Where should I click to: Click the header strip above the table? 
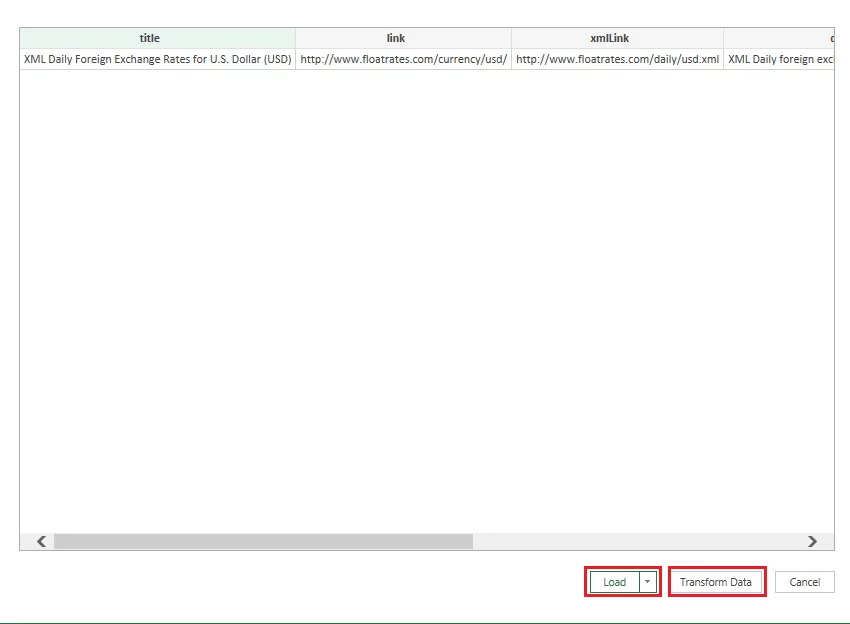click(425, 12)
